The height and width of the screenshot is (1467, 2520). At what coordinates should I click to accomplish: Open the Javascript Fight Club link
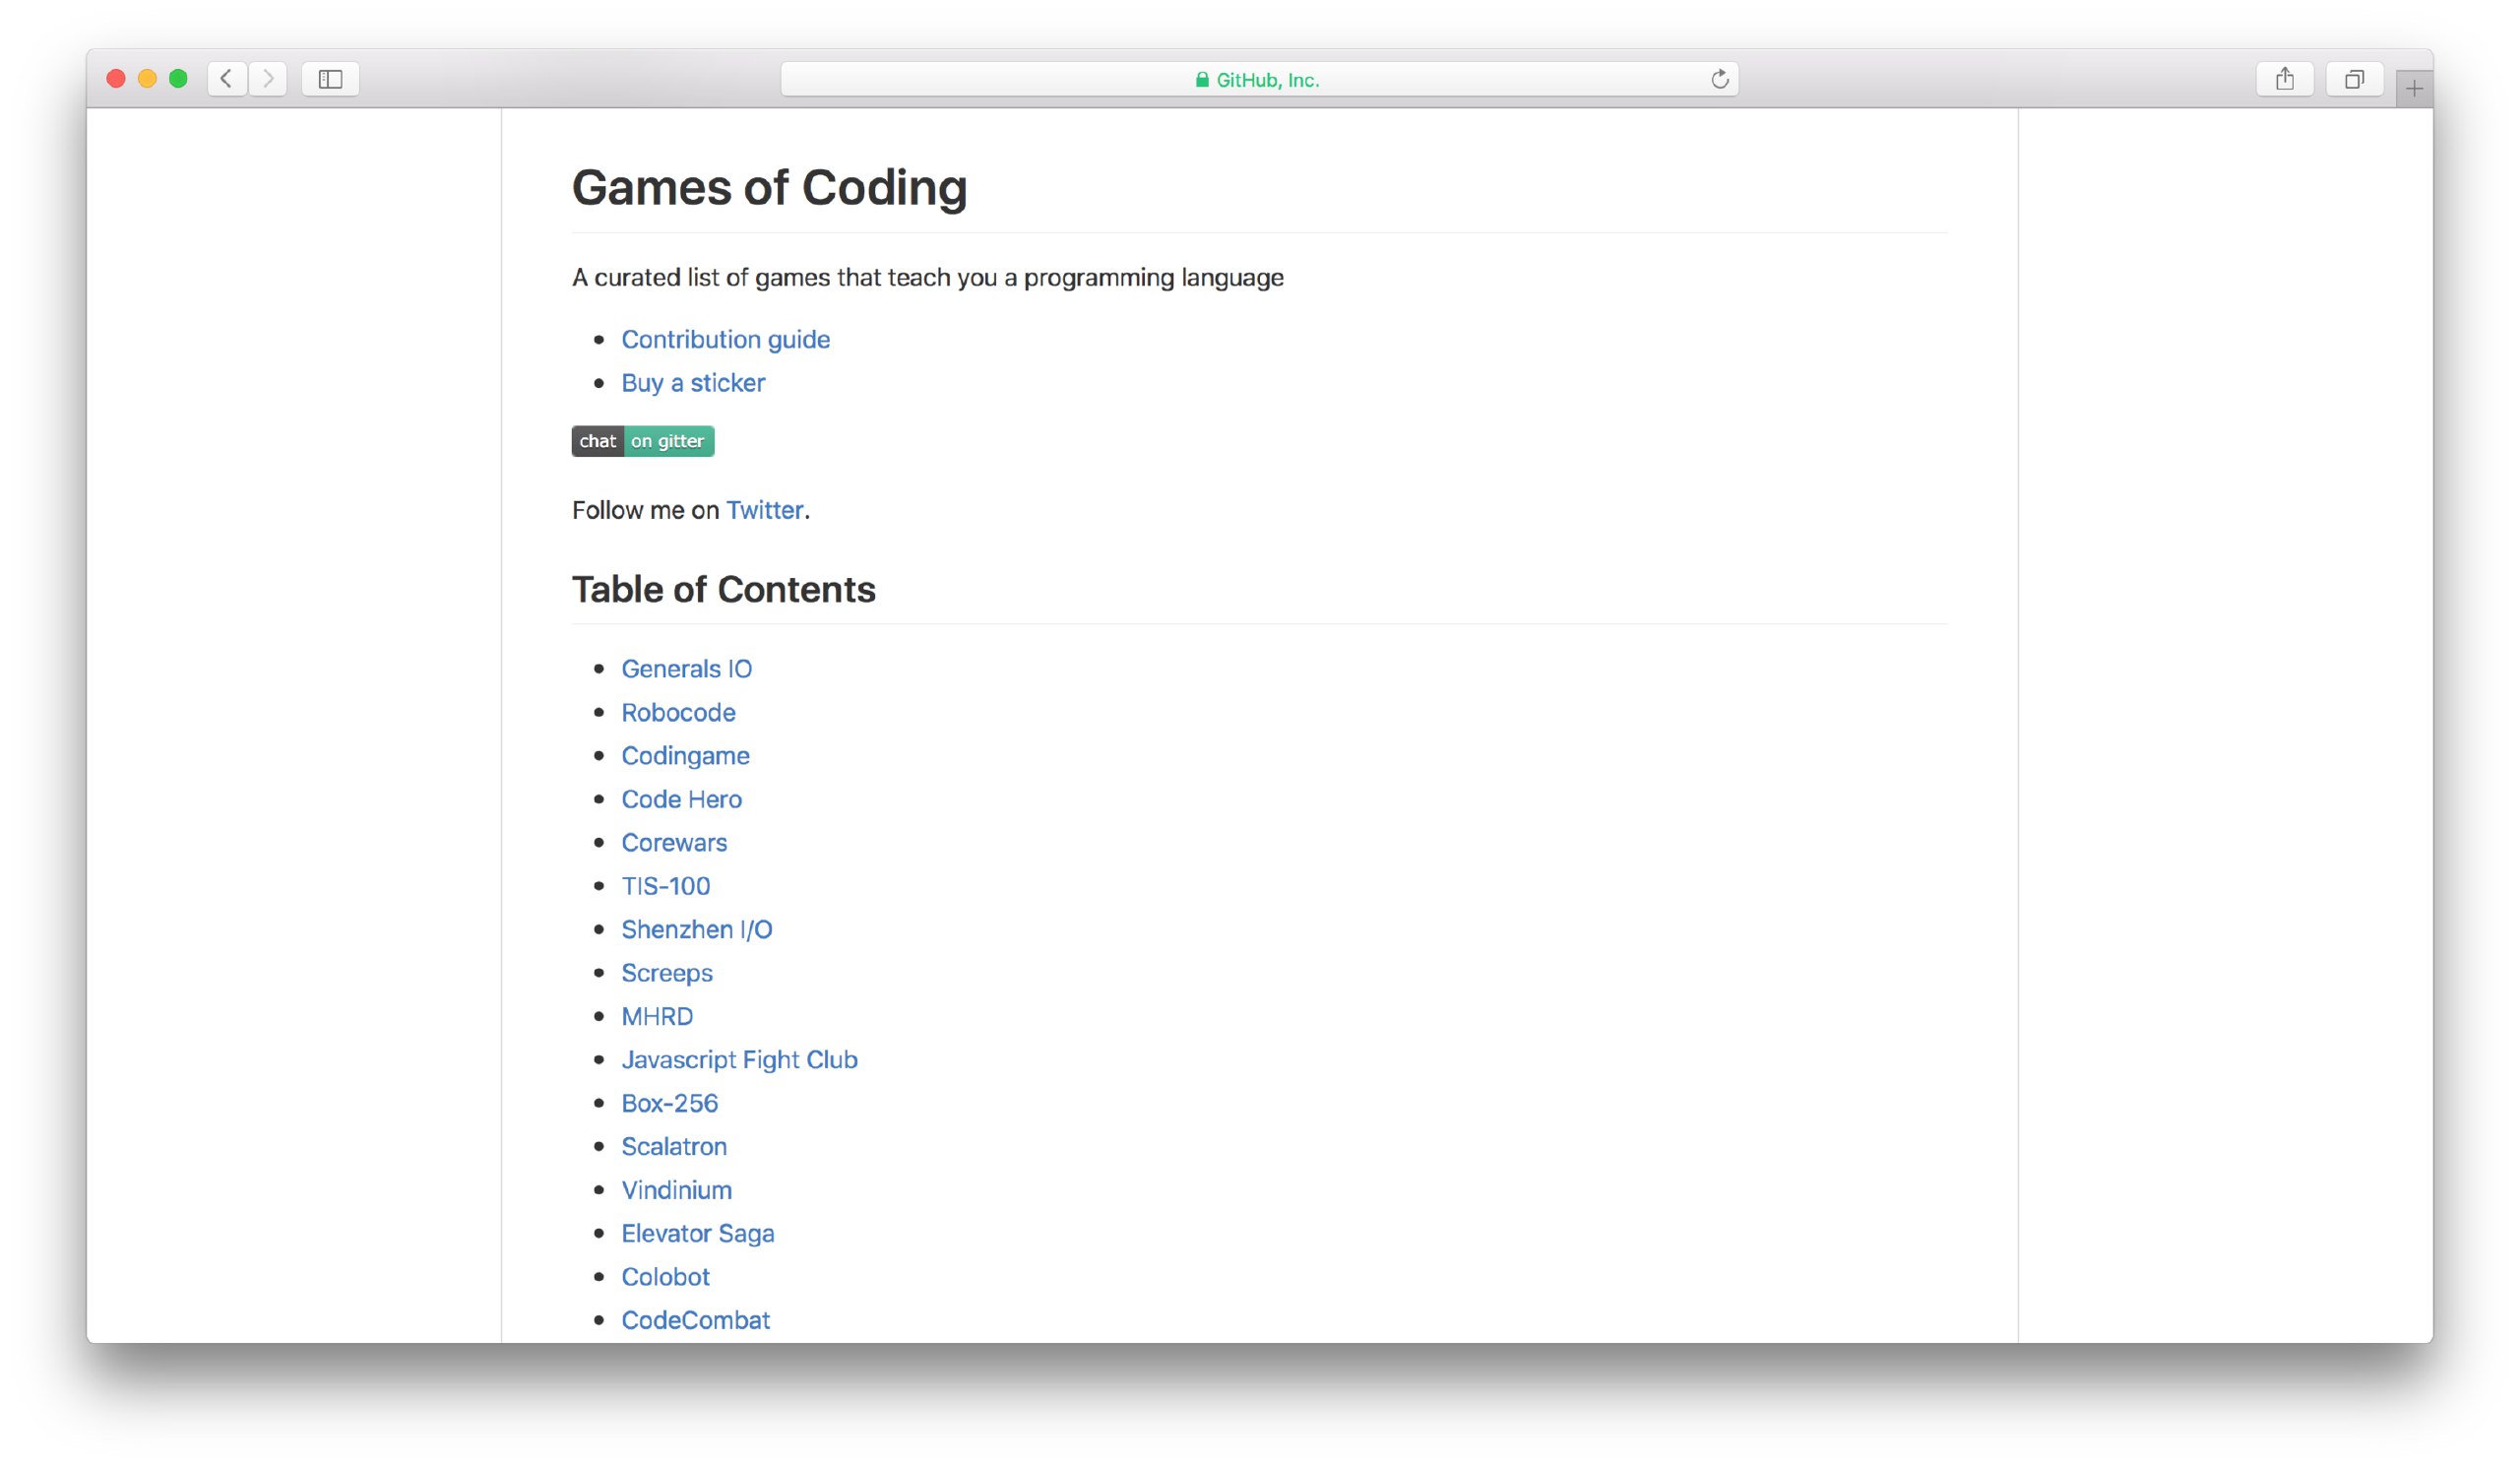point(740,1060)
